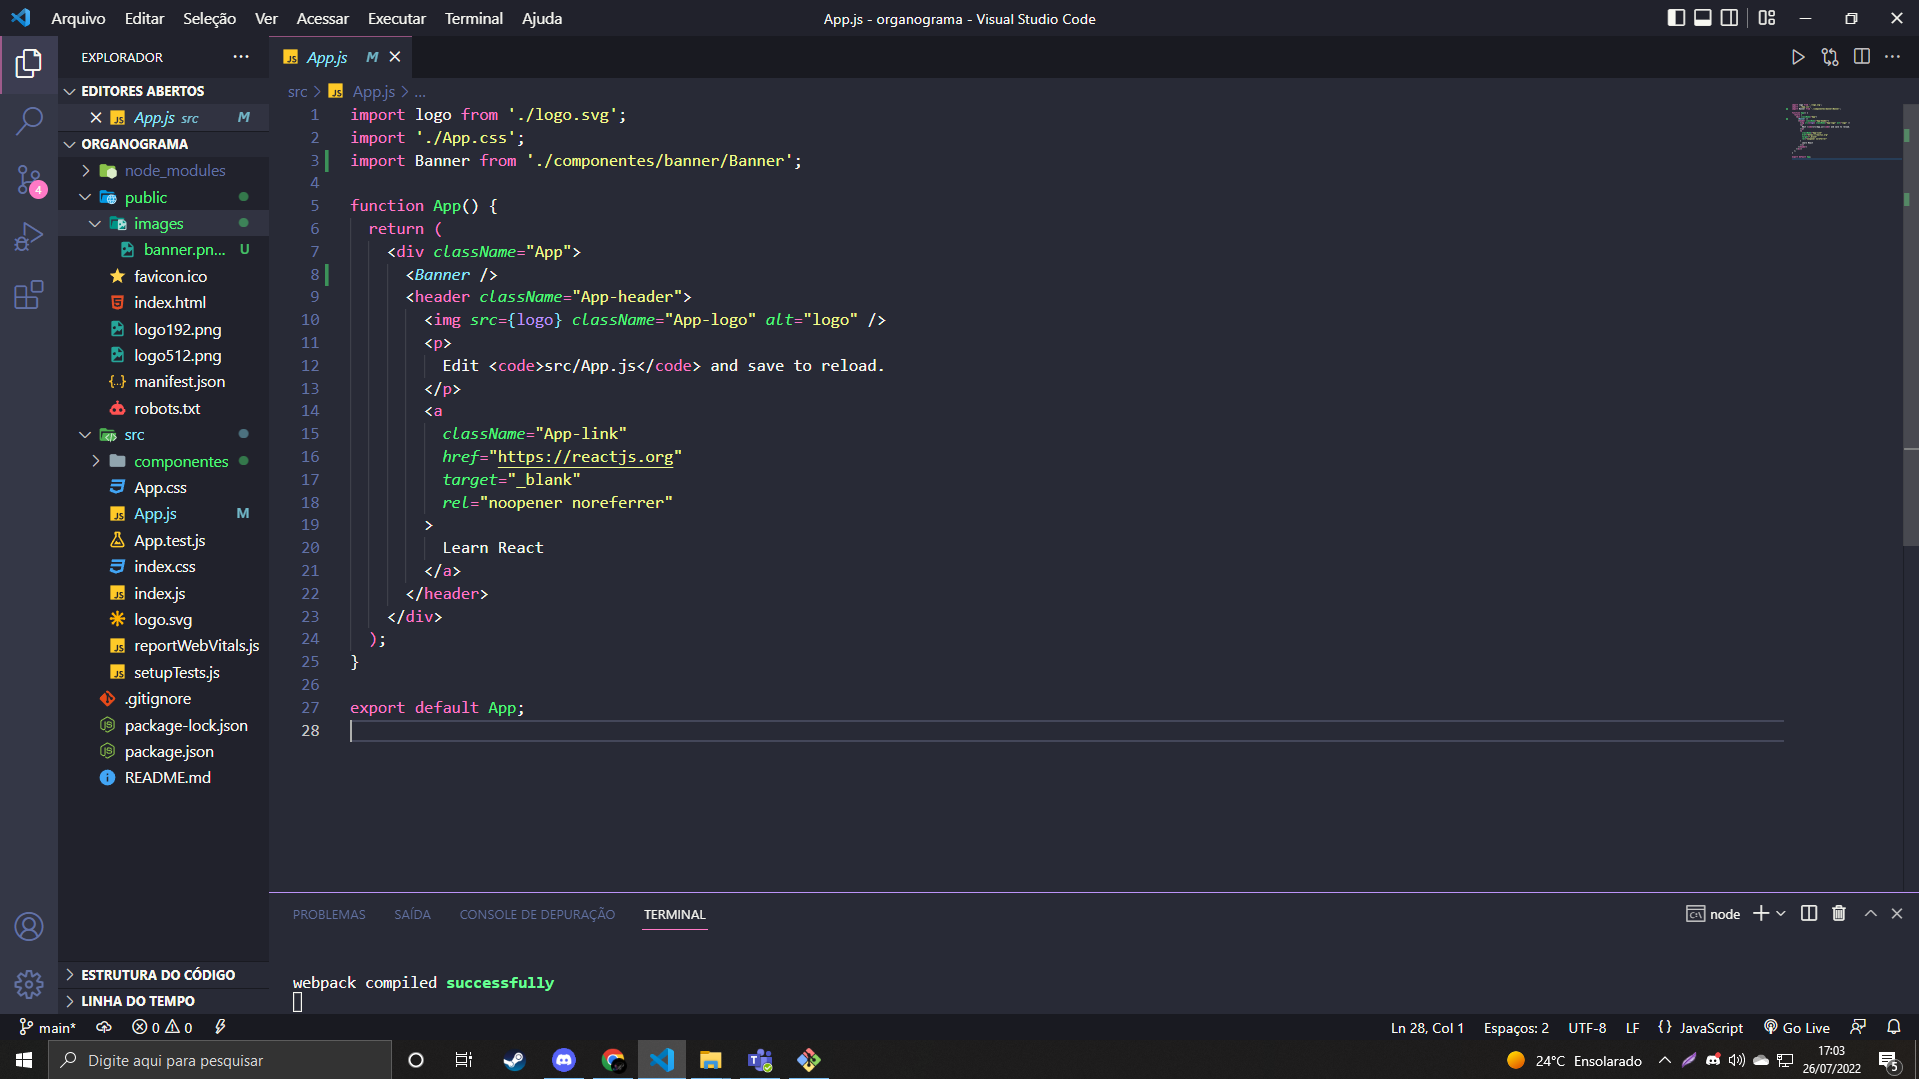This screenshot has width=1919, height=1079.
Task: Customize layout icon in title bar
Action: (x=1767, y=18)
